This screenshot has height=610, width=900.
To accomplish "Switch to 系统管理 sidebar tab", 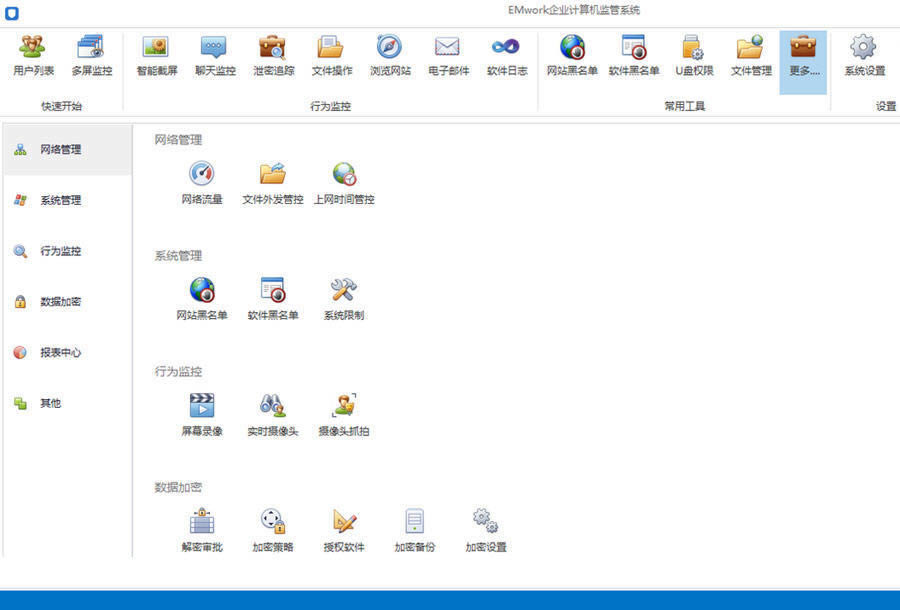I will [x=60, y=200].
